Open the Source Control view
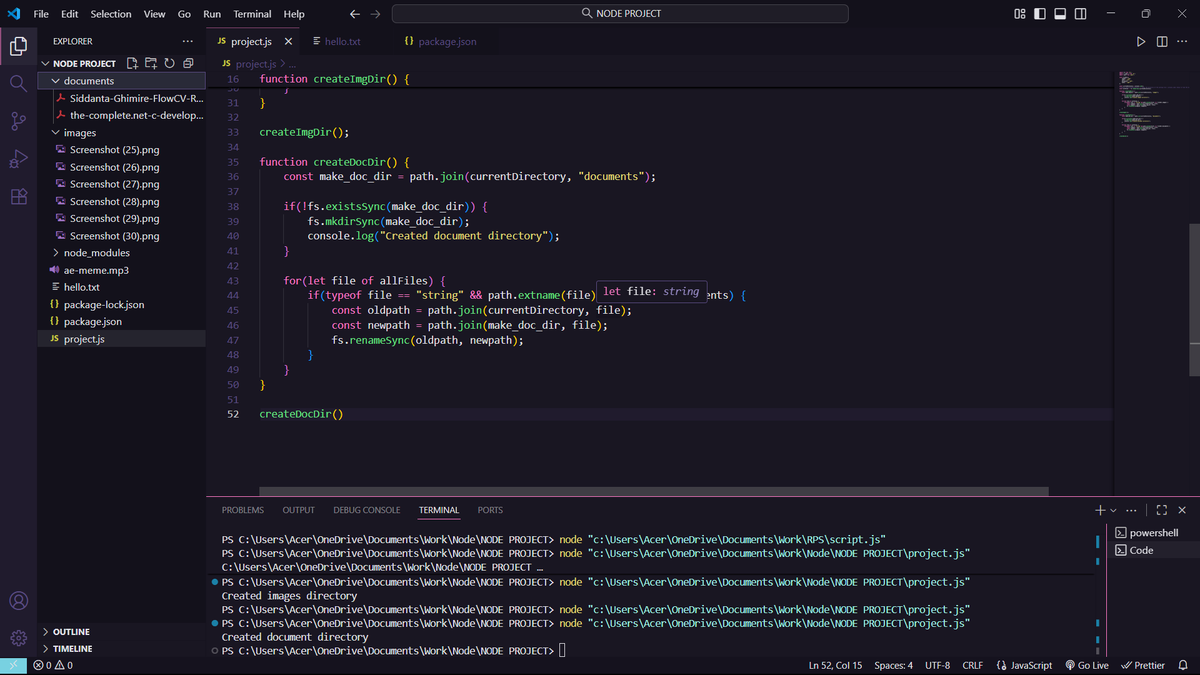The image size is (1200, 675). [x=18, y=121]
